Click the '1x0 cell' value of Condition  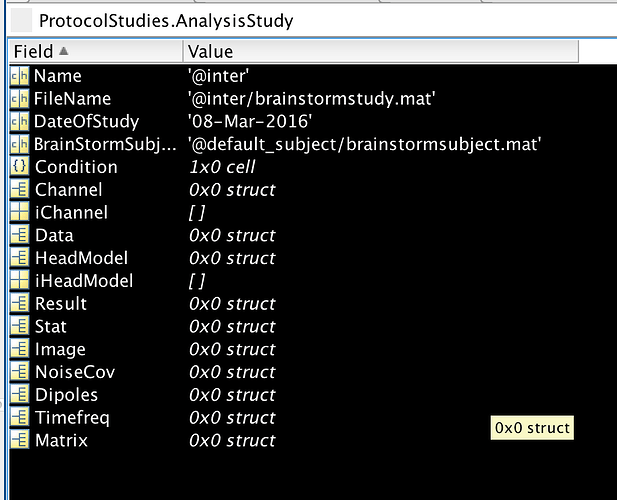(222, 167)
